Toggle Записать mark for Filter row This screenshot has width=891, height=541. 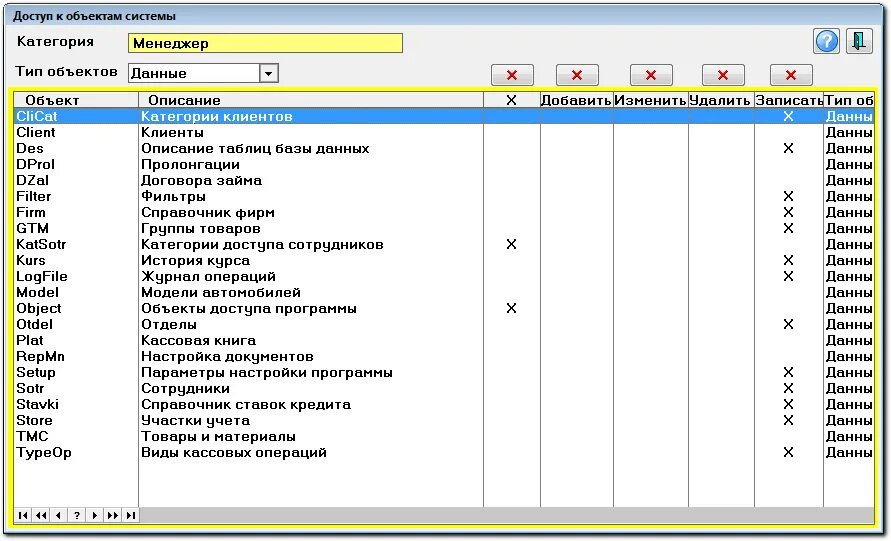(788, 197)
